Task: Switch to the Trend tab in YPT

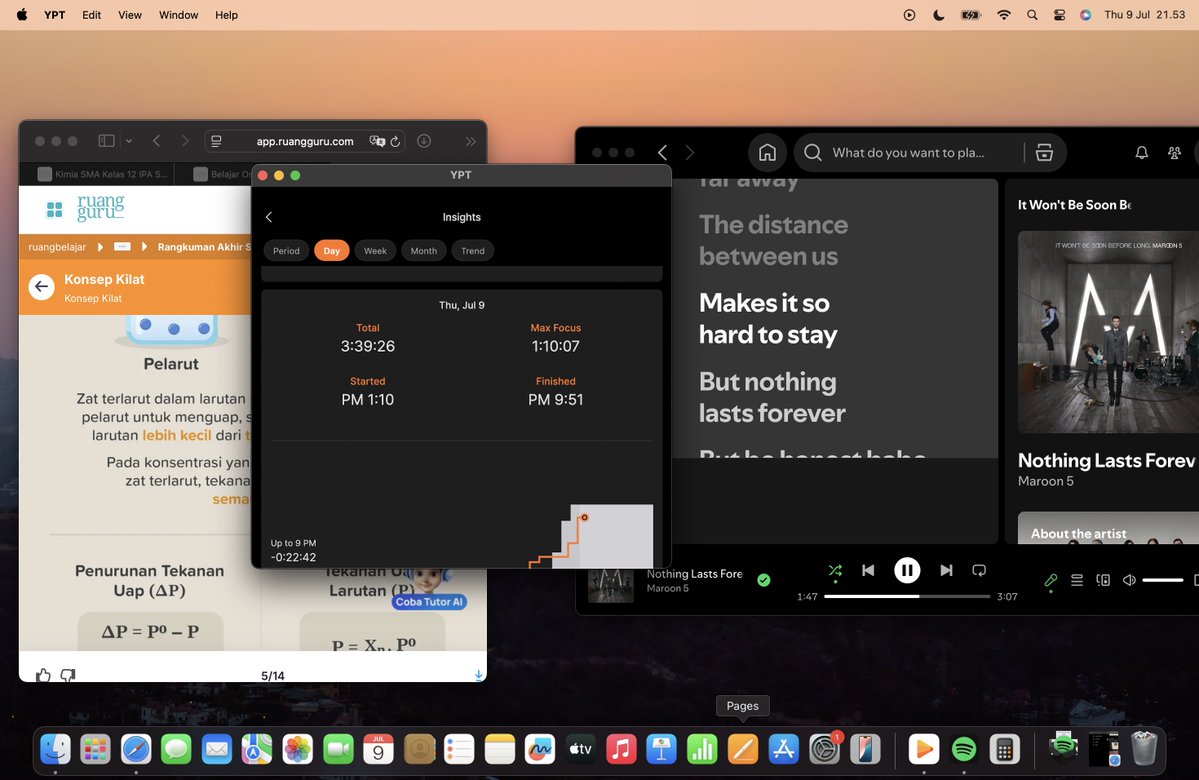Action: (x=473, y=251)
